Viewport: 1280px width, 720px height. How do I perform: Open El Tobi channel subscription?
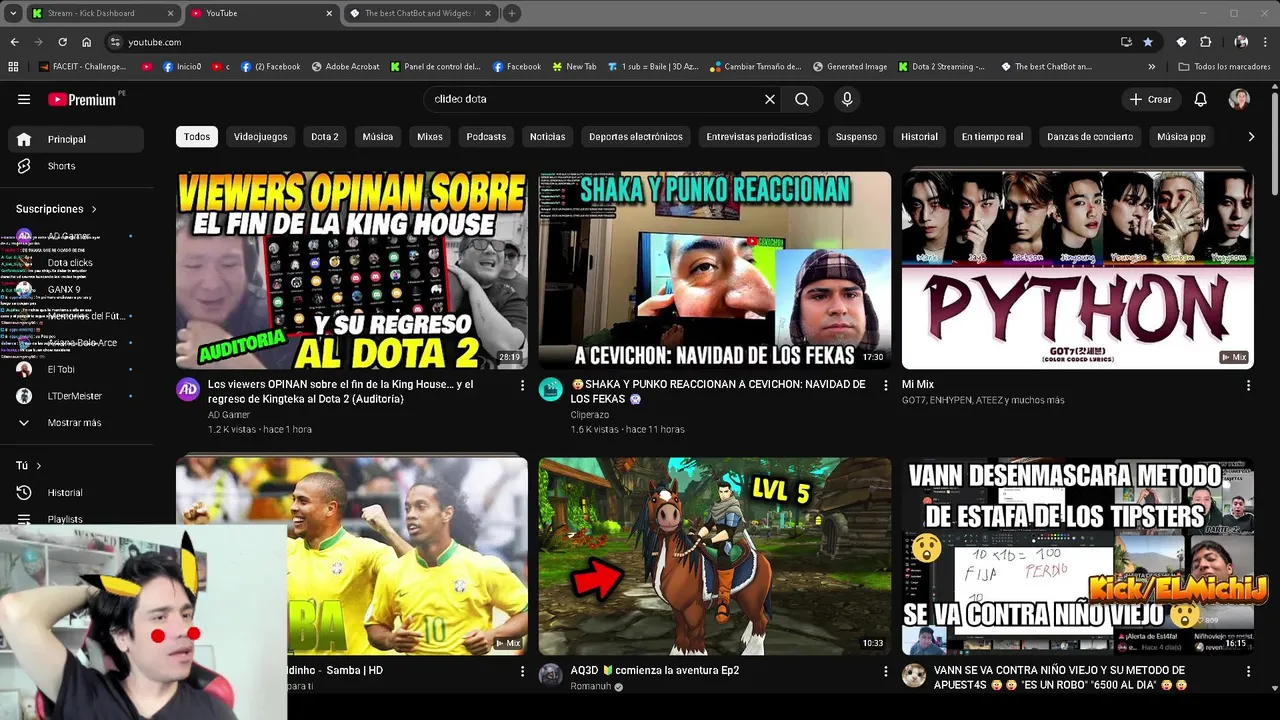pos(76,369)
